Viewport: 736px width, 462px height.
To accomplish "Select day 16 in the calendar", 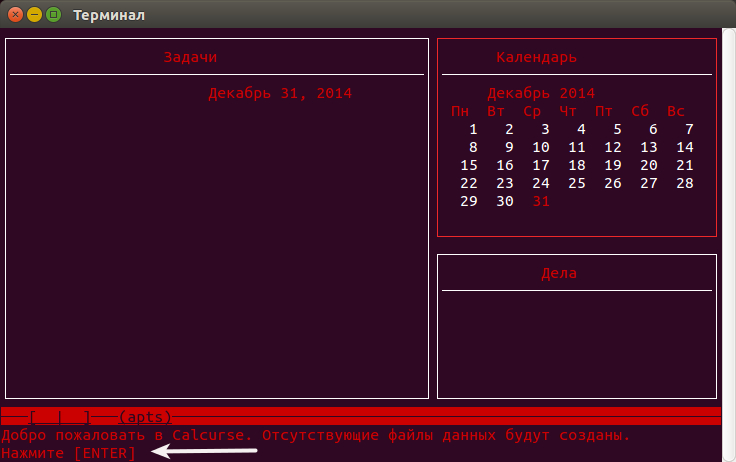I will pos(505,165).
